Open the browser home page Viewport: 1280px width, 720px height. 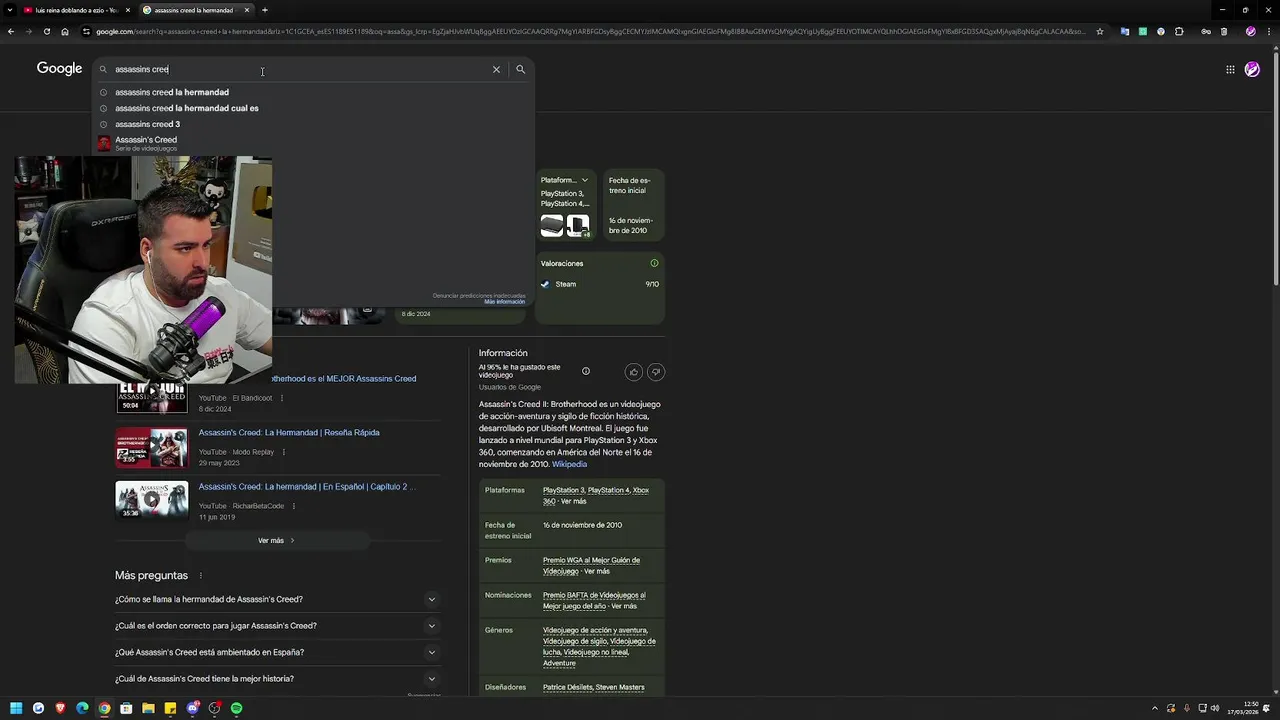(64, 31)
